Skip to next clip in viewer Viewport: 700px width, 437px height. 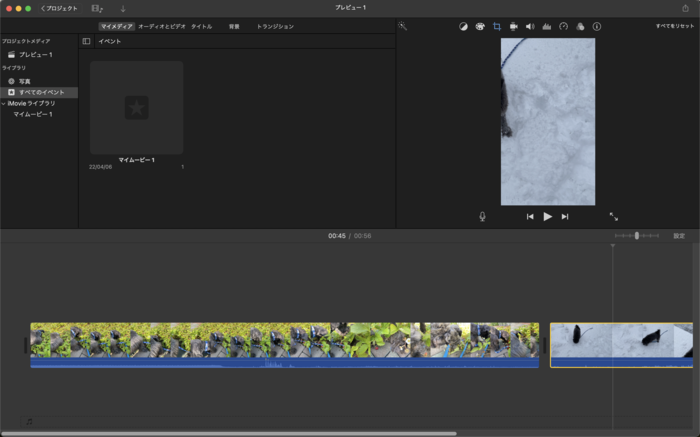pyautogui.click(x=565, y=216)
